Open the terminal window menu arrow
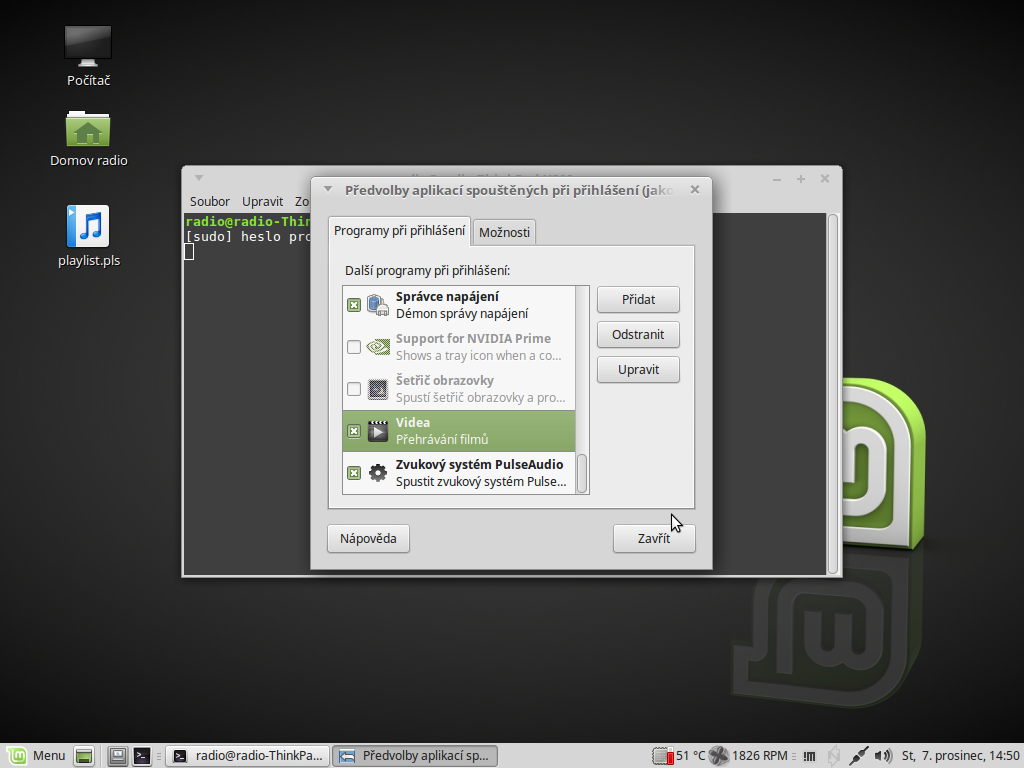Screen dimensions: 1024x768 point(198,178)
